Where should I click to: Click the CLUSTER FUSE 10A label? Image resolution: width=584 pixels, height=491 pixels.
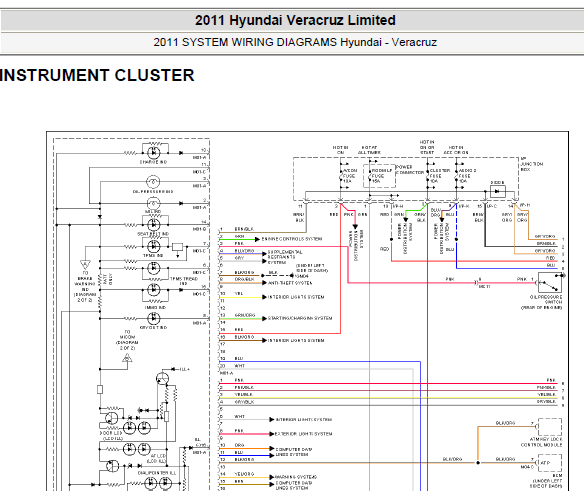tap(440, 175)
